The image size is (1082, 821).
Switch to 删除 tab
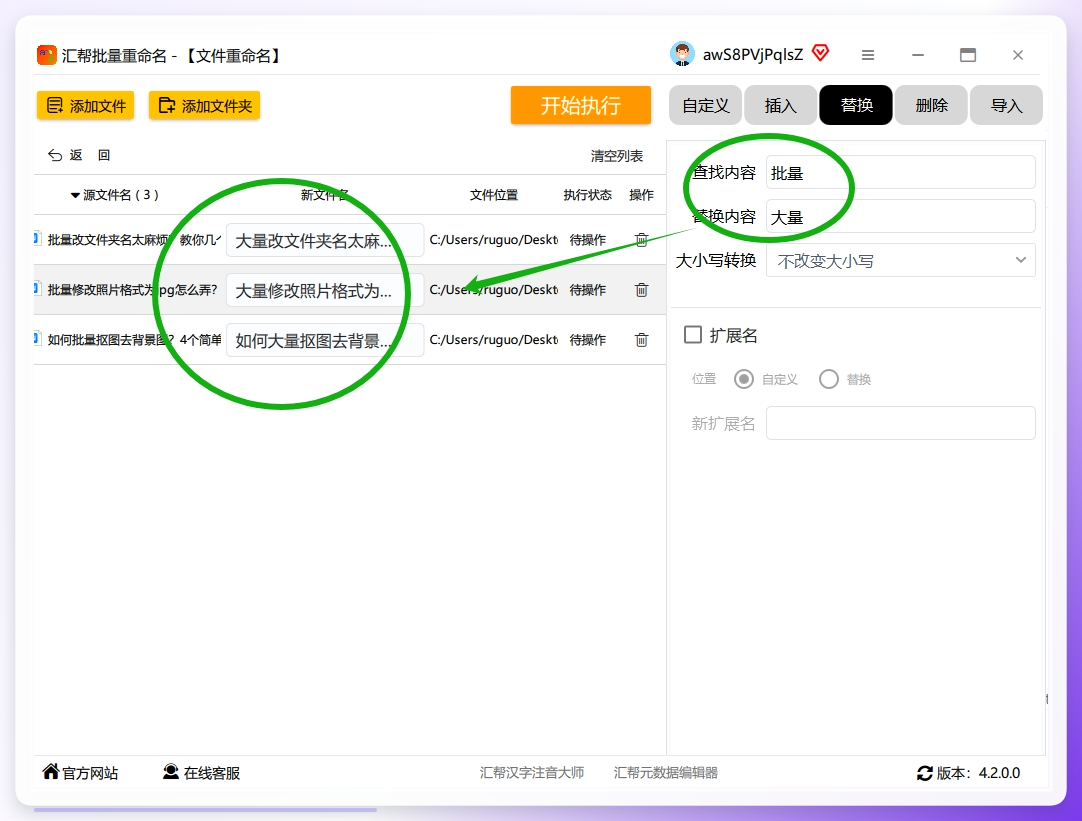932,106
